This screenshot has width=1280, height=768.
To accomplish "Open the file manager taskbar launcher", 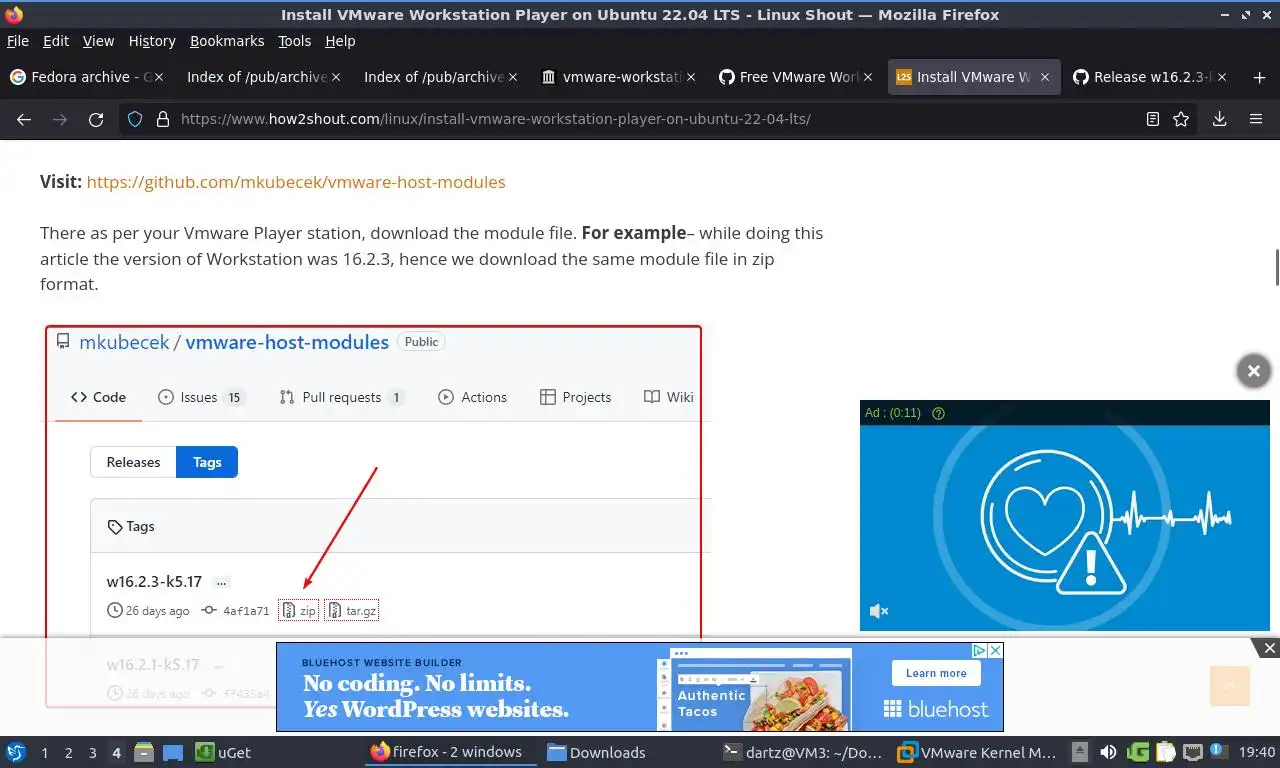I will pyautogui.click(x=144, y=752).
